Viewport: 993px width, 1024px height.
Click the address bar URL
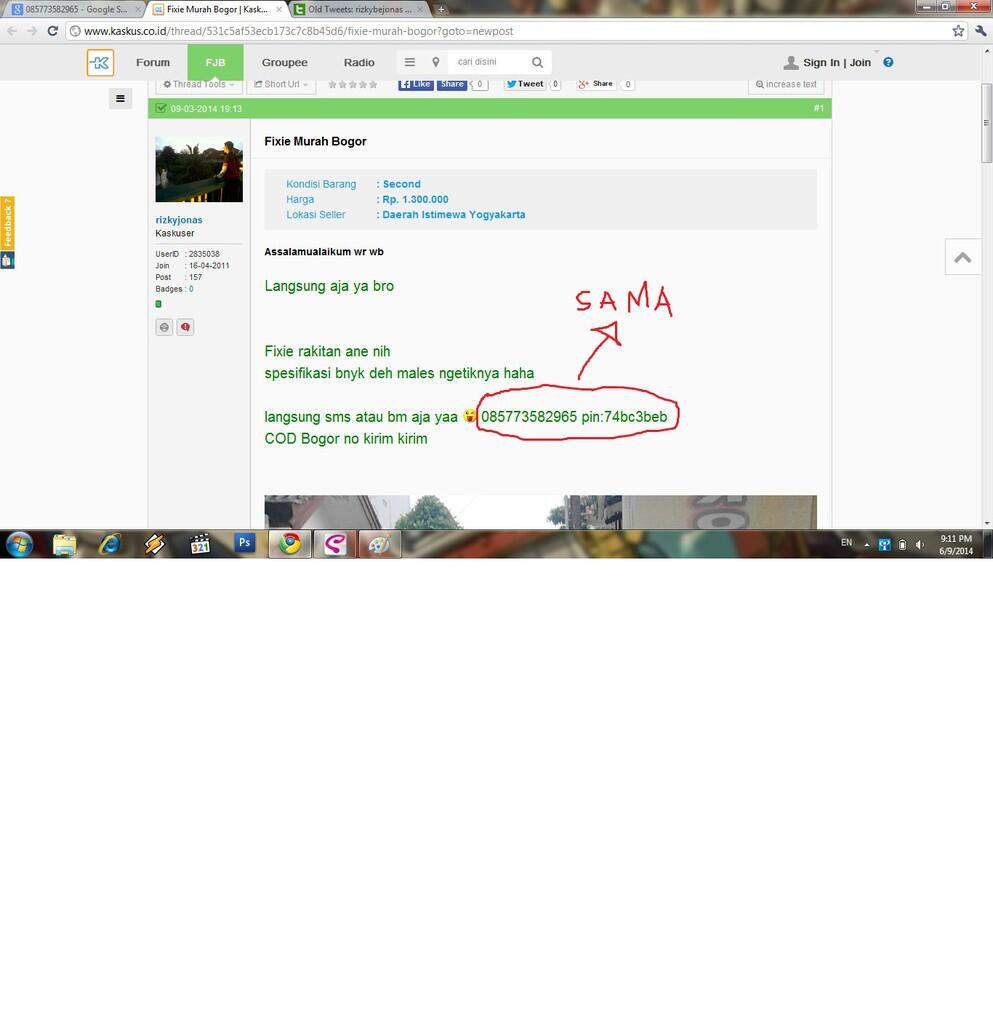298,31
